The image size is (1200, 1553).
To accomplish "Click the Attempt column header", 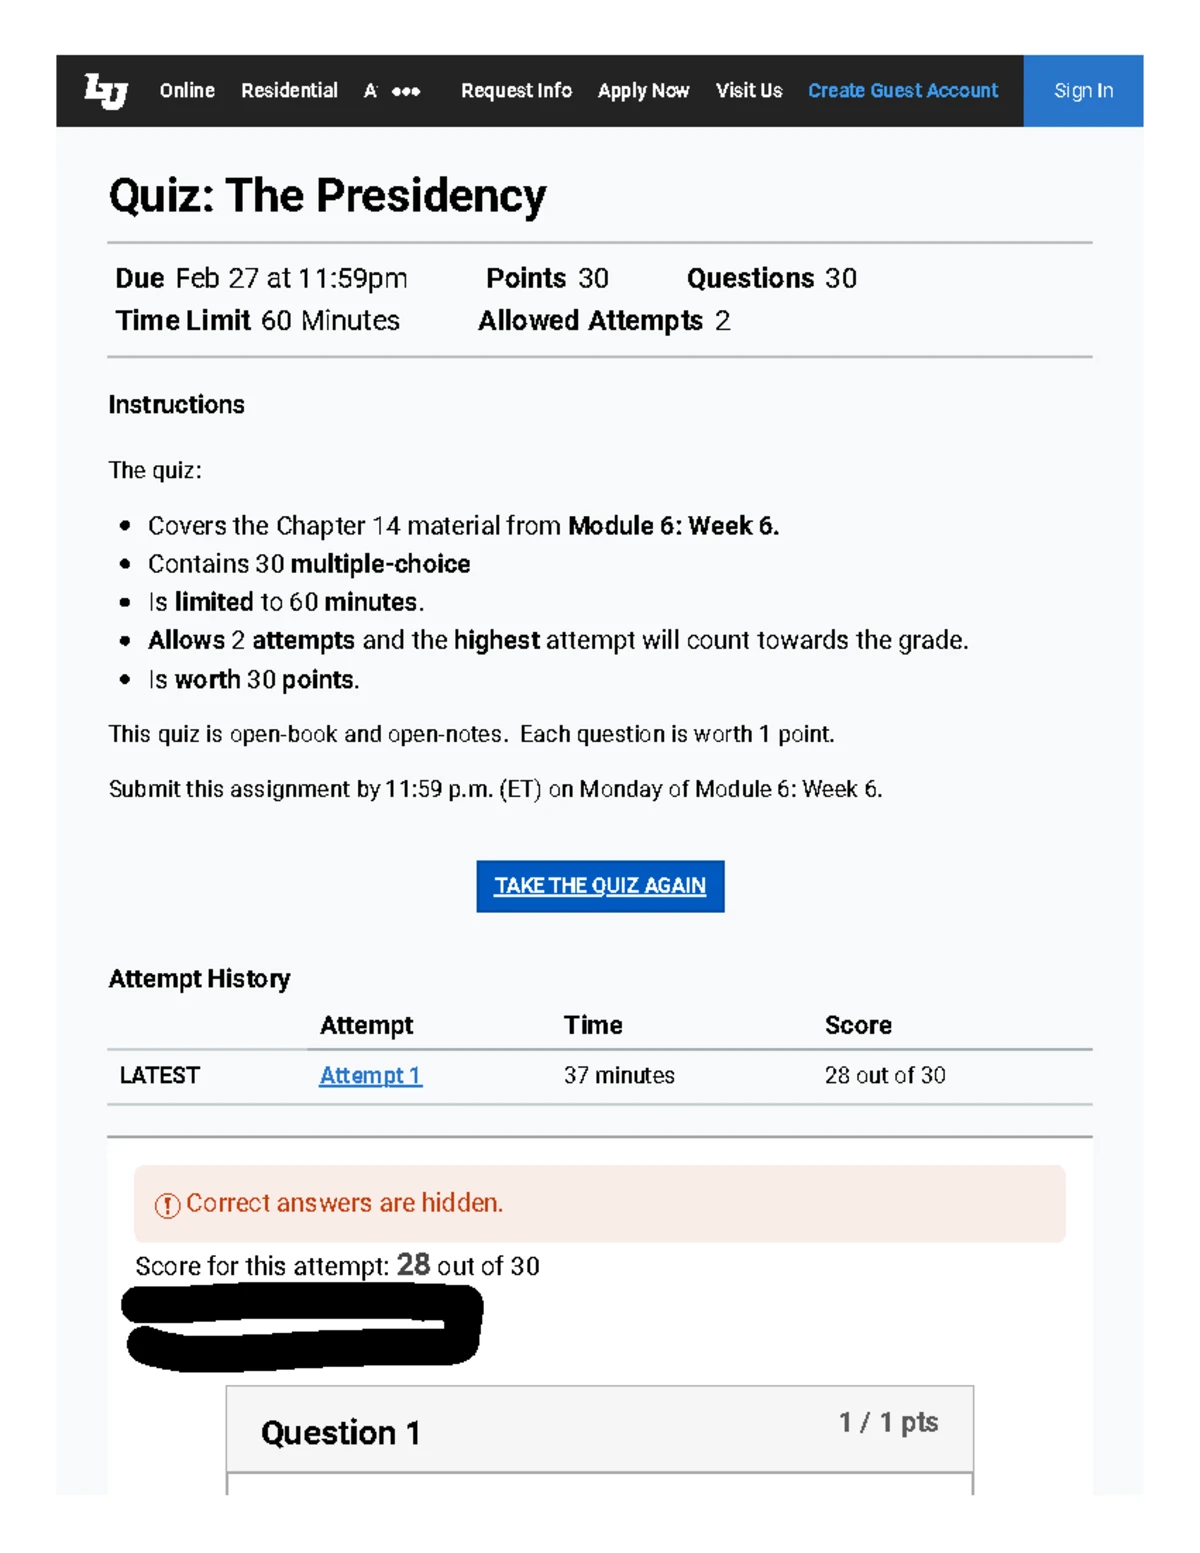I will (x=366, y=1025).
